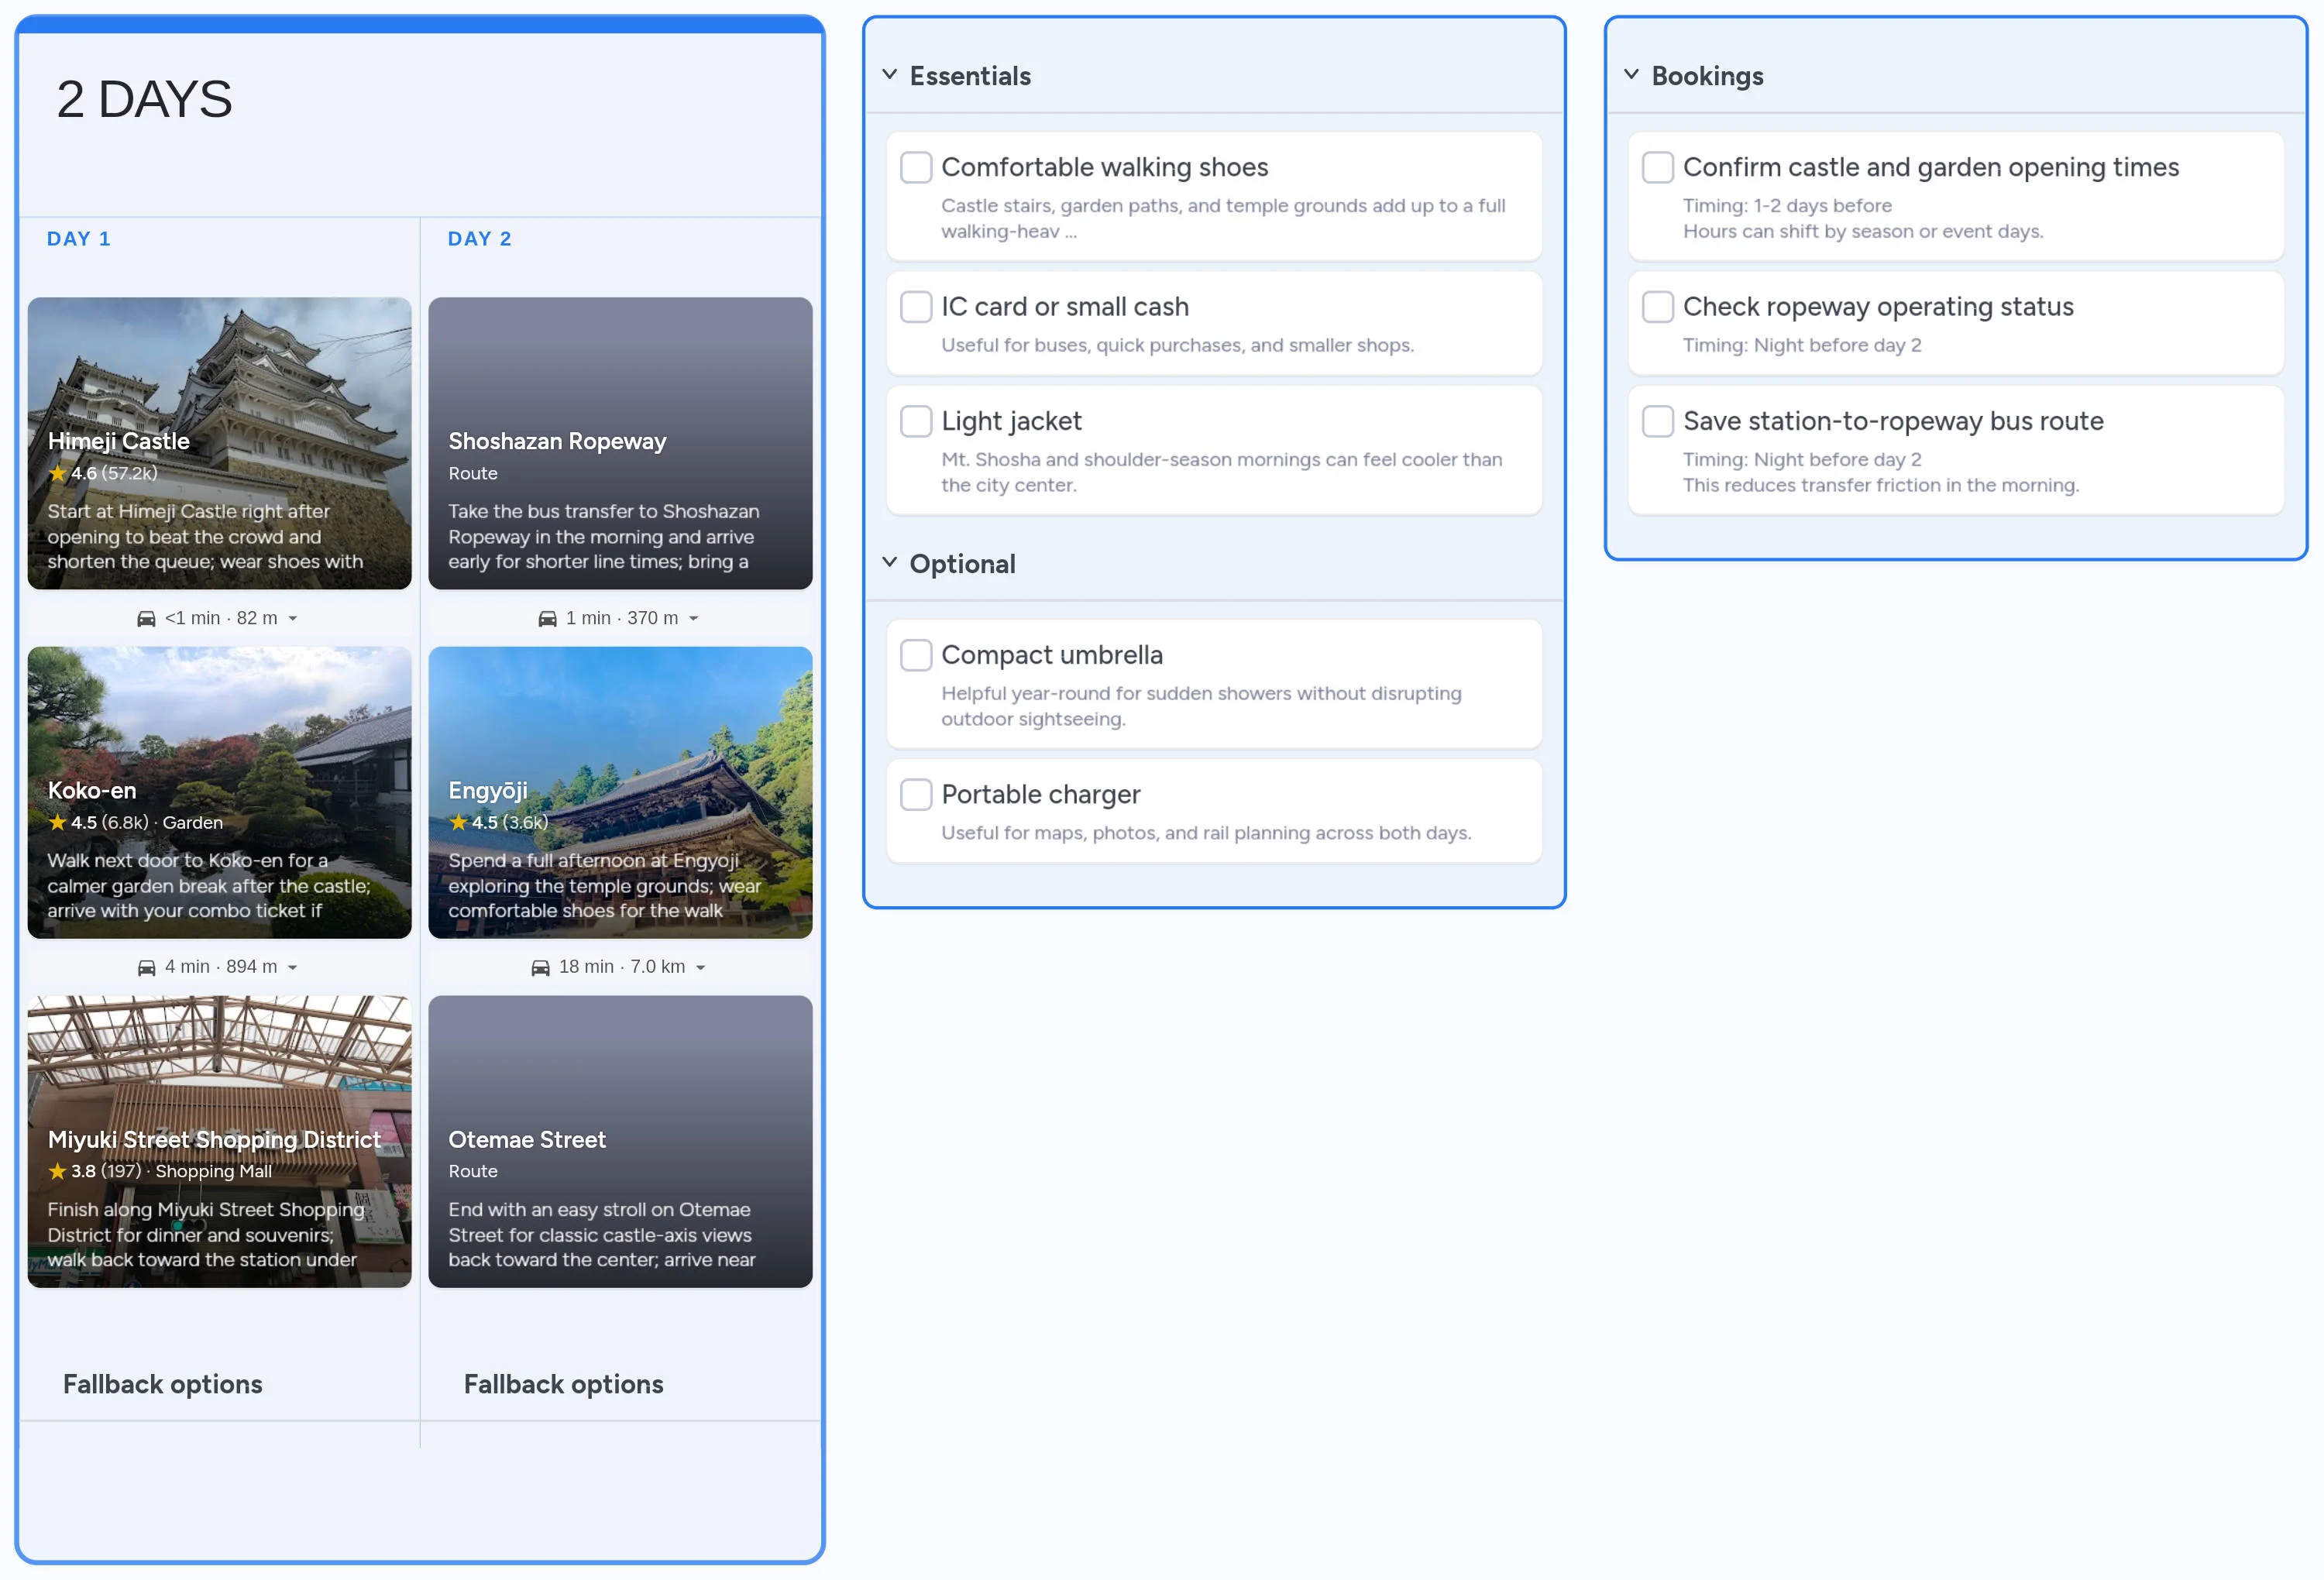Viewport: 2324px width, 1580px height.
Task: Select the DAY 2 column header
Action: tap(479, 239)
